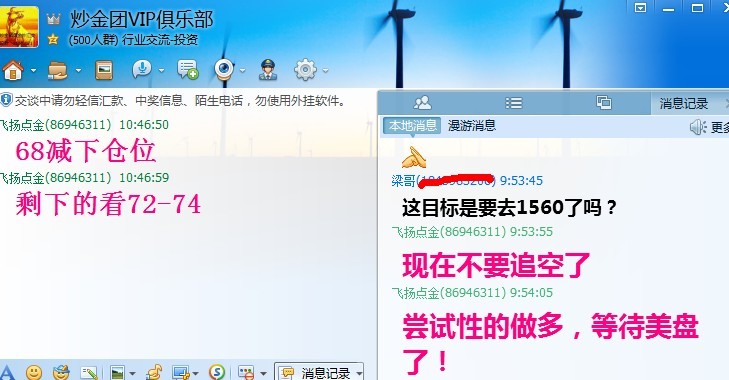The height and width of the screenshot is (380, 729).
Task: Show the group members panel icon
Action: [422, 103]
